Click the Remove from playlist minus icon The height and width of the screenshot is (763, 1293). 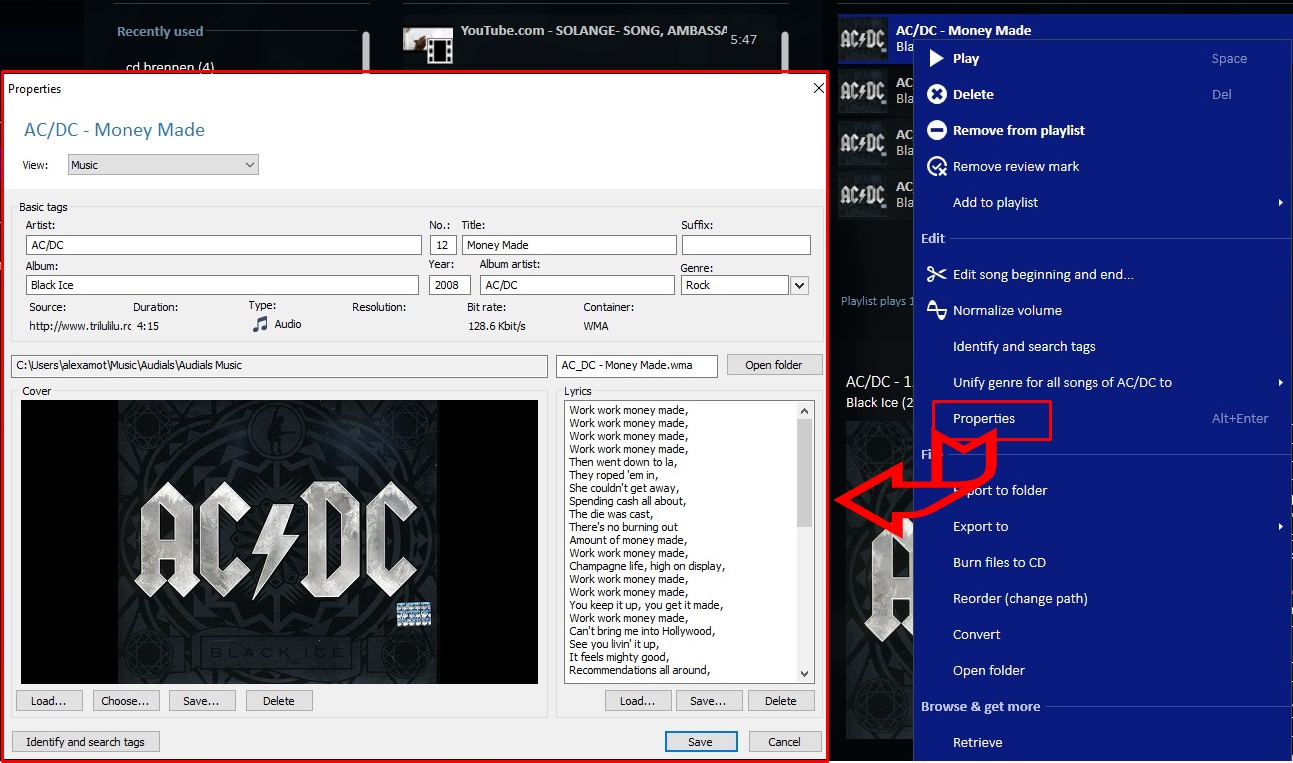click(x=937, y=130)
